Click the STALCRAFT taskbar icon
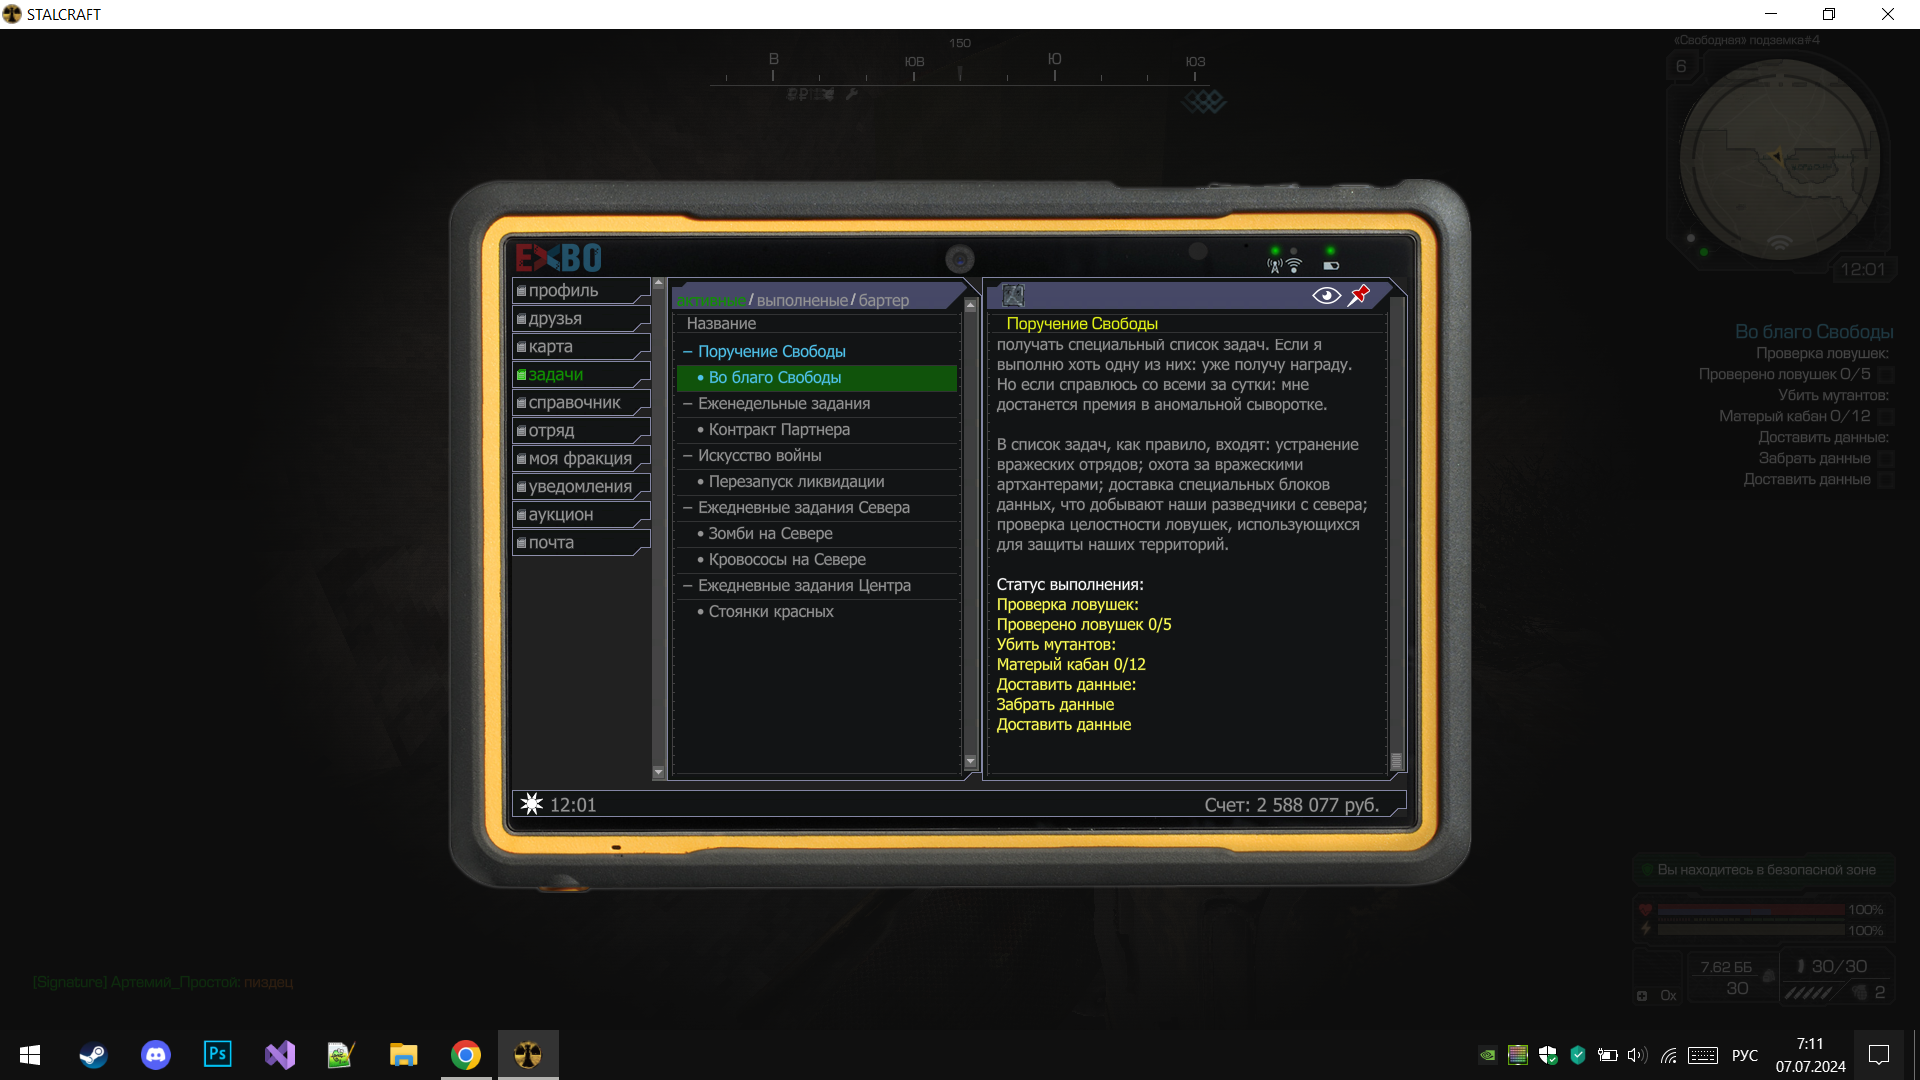 pos(527,1055)
